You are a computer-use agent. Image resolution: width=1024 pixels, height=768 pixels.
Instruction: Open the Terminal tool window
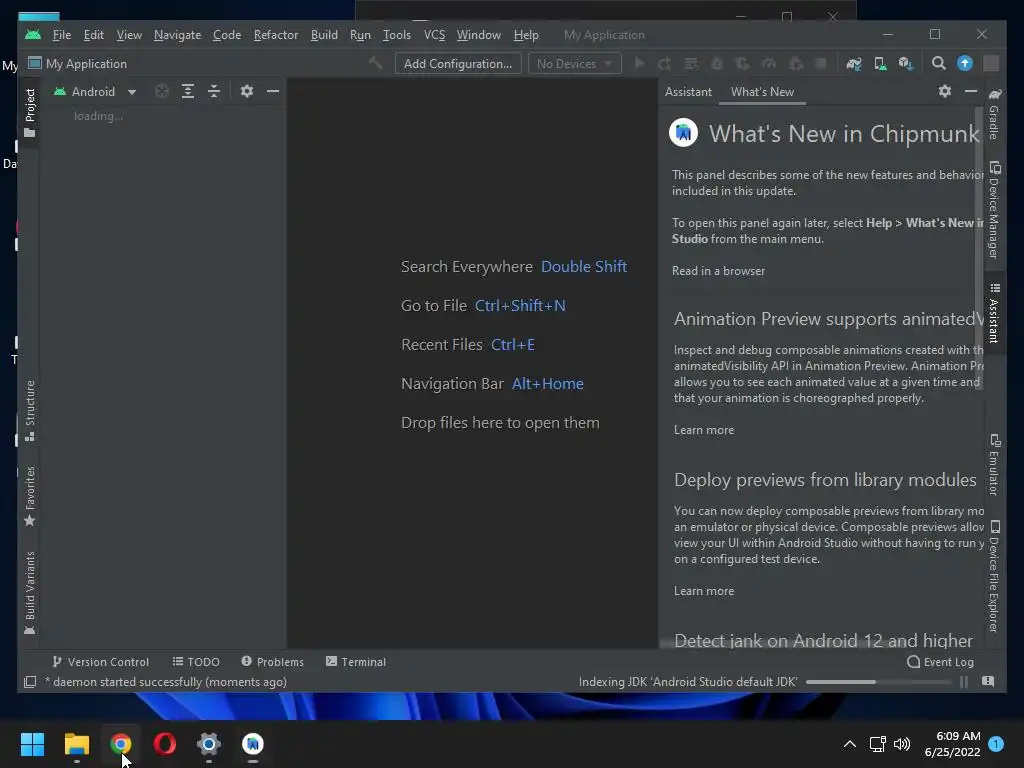[x=356, y=662]
